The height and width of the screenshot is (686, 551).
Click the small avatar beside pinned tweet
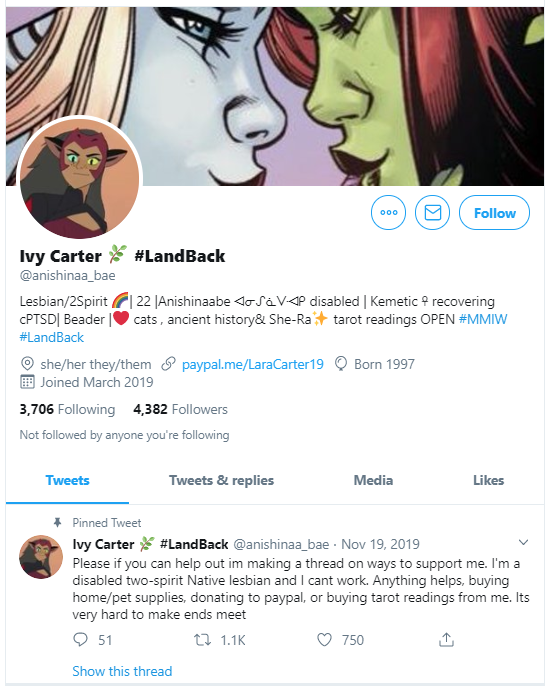[x=41, y=557]
